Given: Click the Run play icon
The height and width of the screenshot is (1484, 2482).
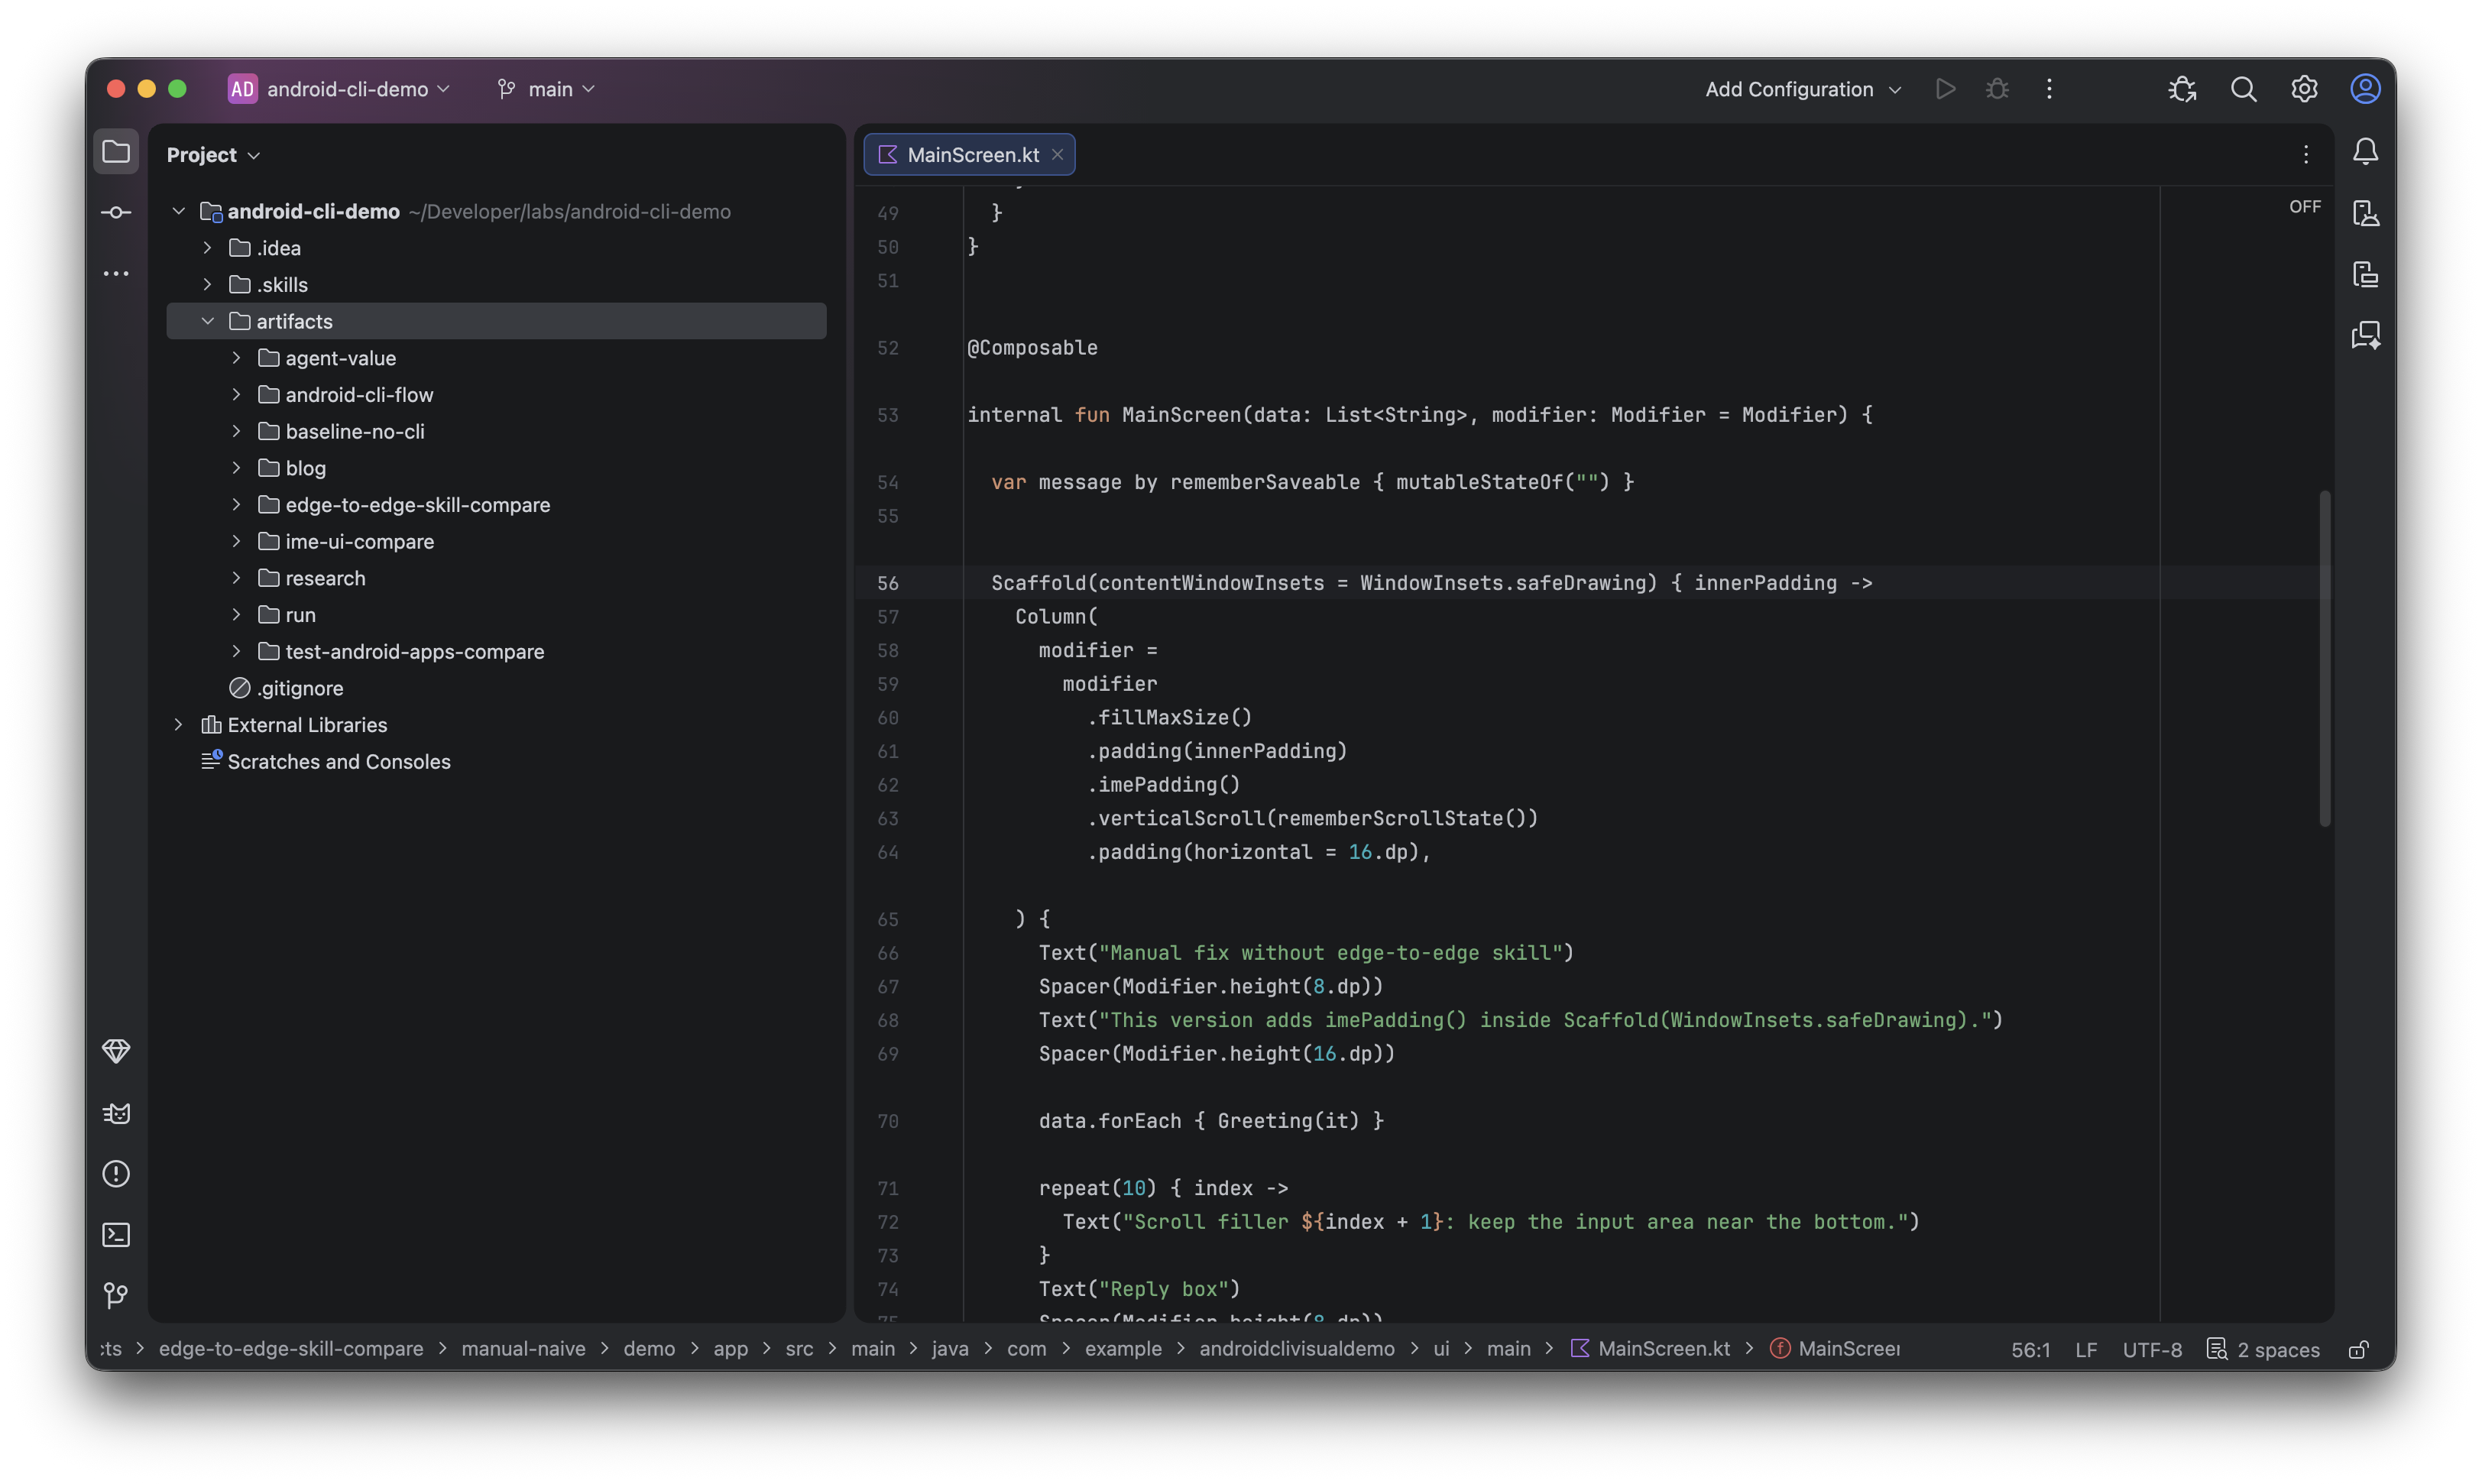Looking at the screenshot, I should pos(1945,89).
